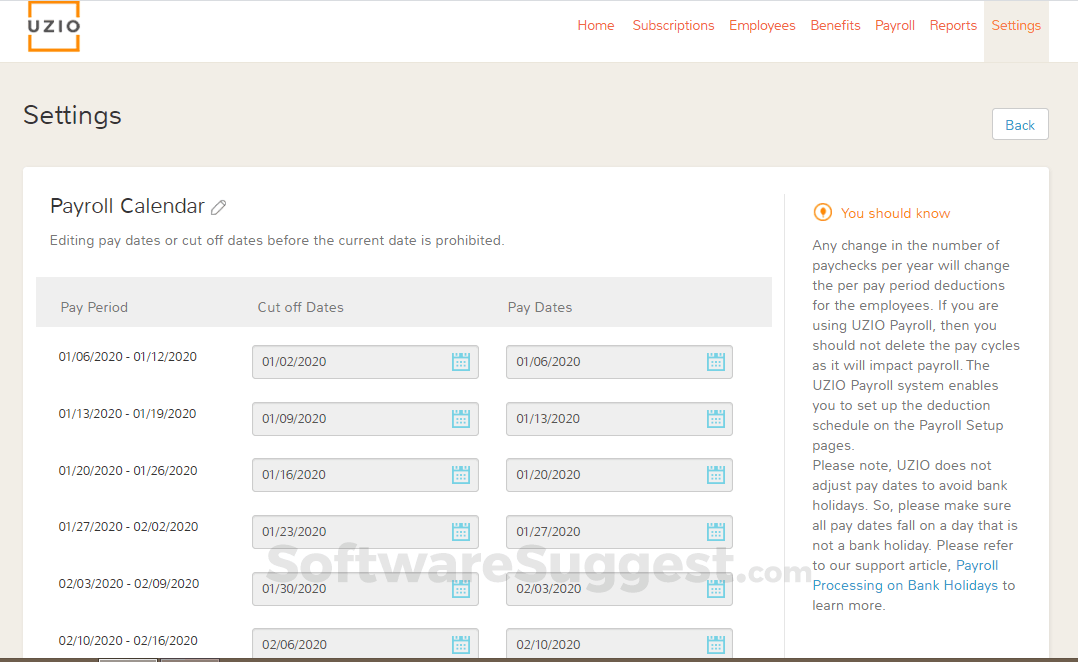Select pay period 01/27/2020 - 02/02/2020
The width and height of the screenshot is (1078, 662).
click(128, 527)
